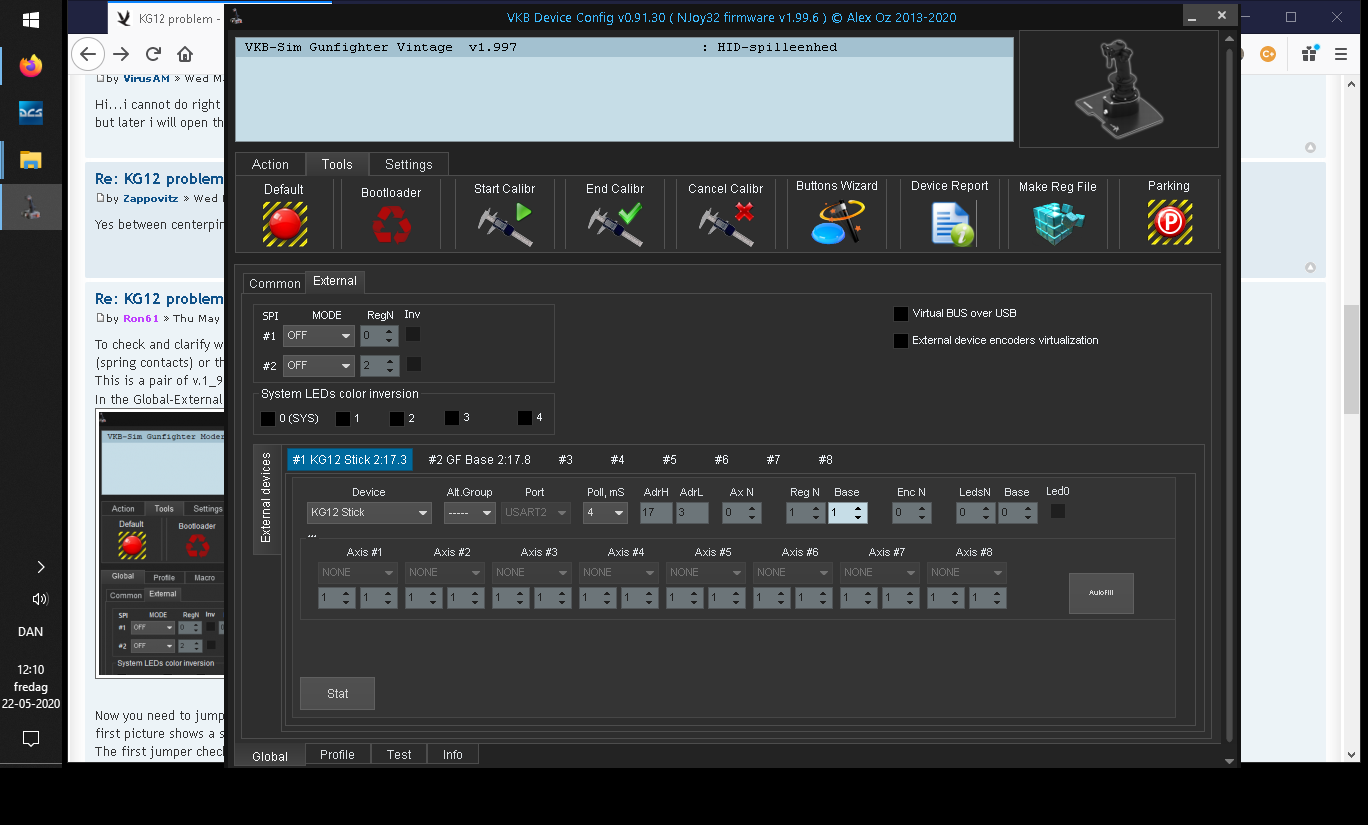1368x825 pixels.
Task: Open the Poll, mS dropdown
Action: click(x=605, y=513)
